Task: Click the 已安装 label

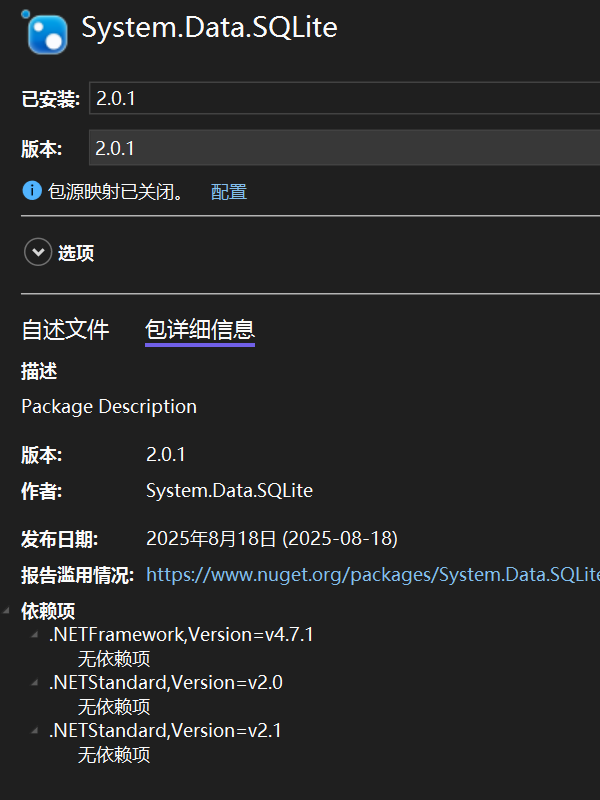Action: tap(51, 99)
